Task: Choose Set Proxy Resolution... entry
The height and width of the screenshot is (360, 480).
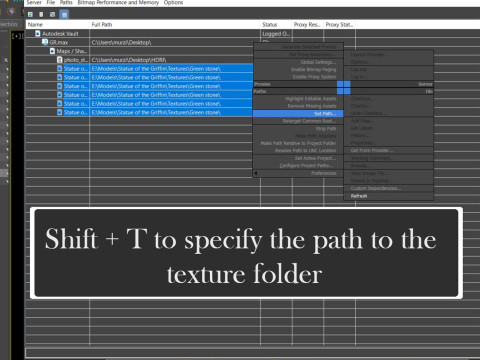Action: [x=313, y=54]
